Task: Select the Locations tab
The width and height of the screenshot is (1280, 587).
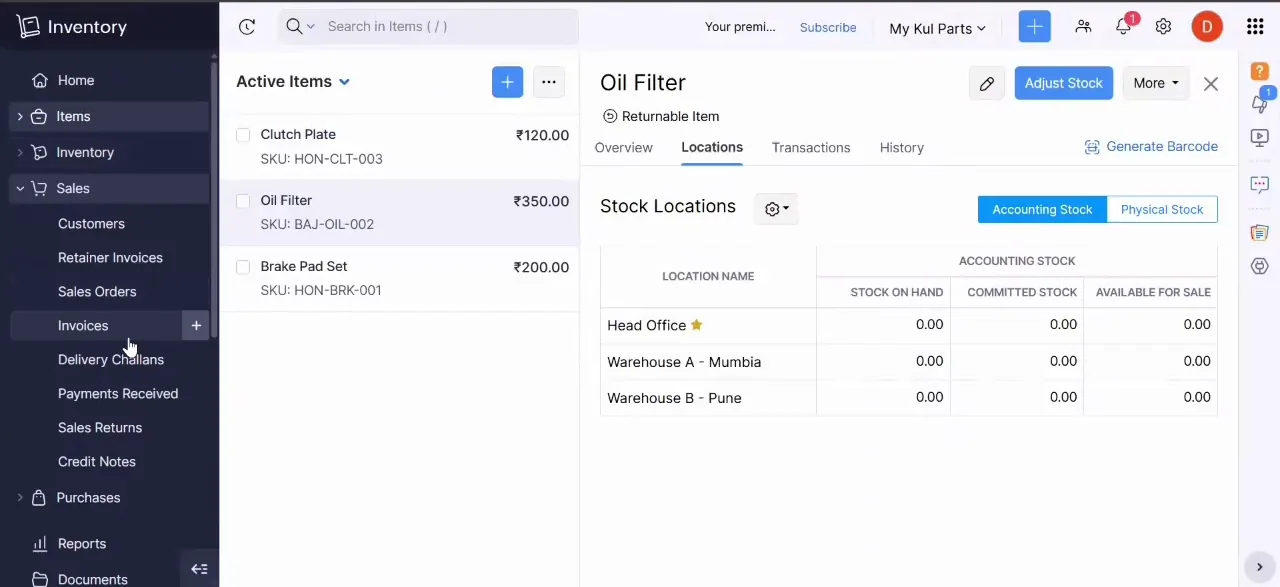Action: (x=712, y=147)
